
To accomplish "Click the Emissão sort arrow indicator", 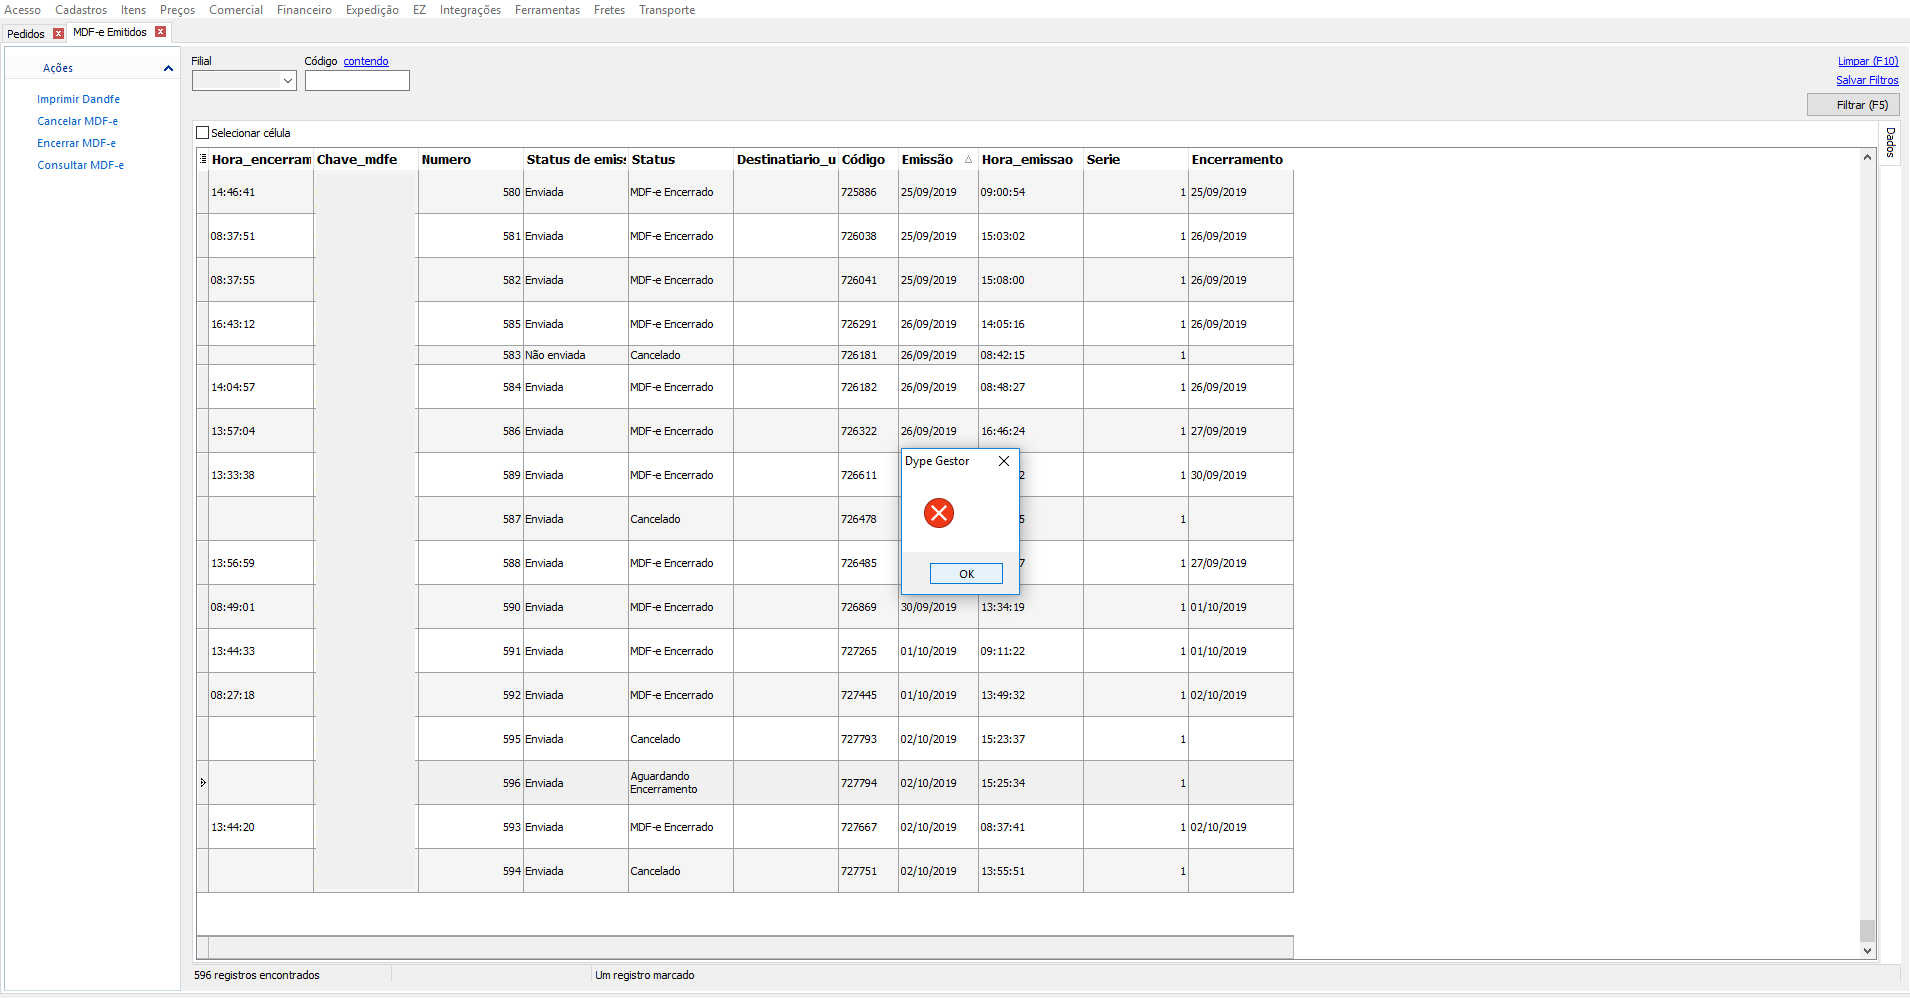I will point(968,160).
